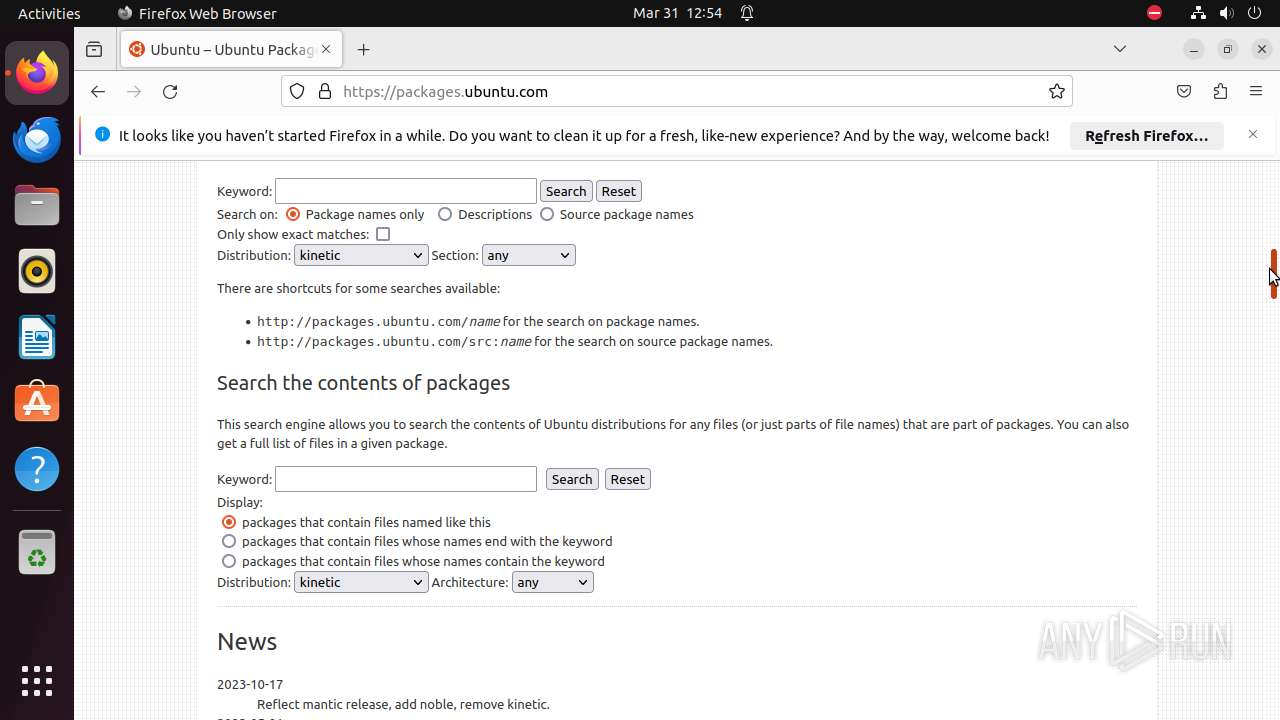The height and width of the screenshot is (720, 1280).
Task: Open the notification bell in top bar
Action: pos(747,13)
